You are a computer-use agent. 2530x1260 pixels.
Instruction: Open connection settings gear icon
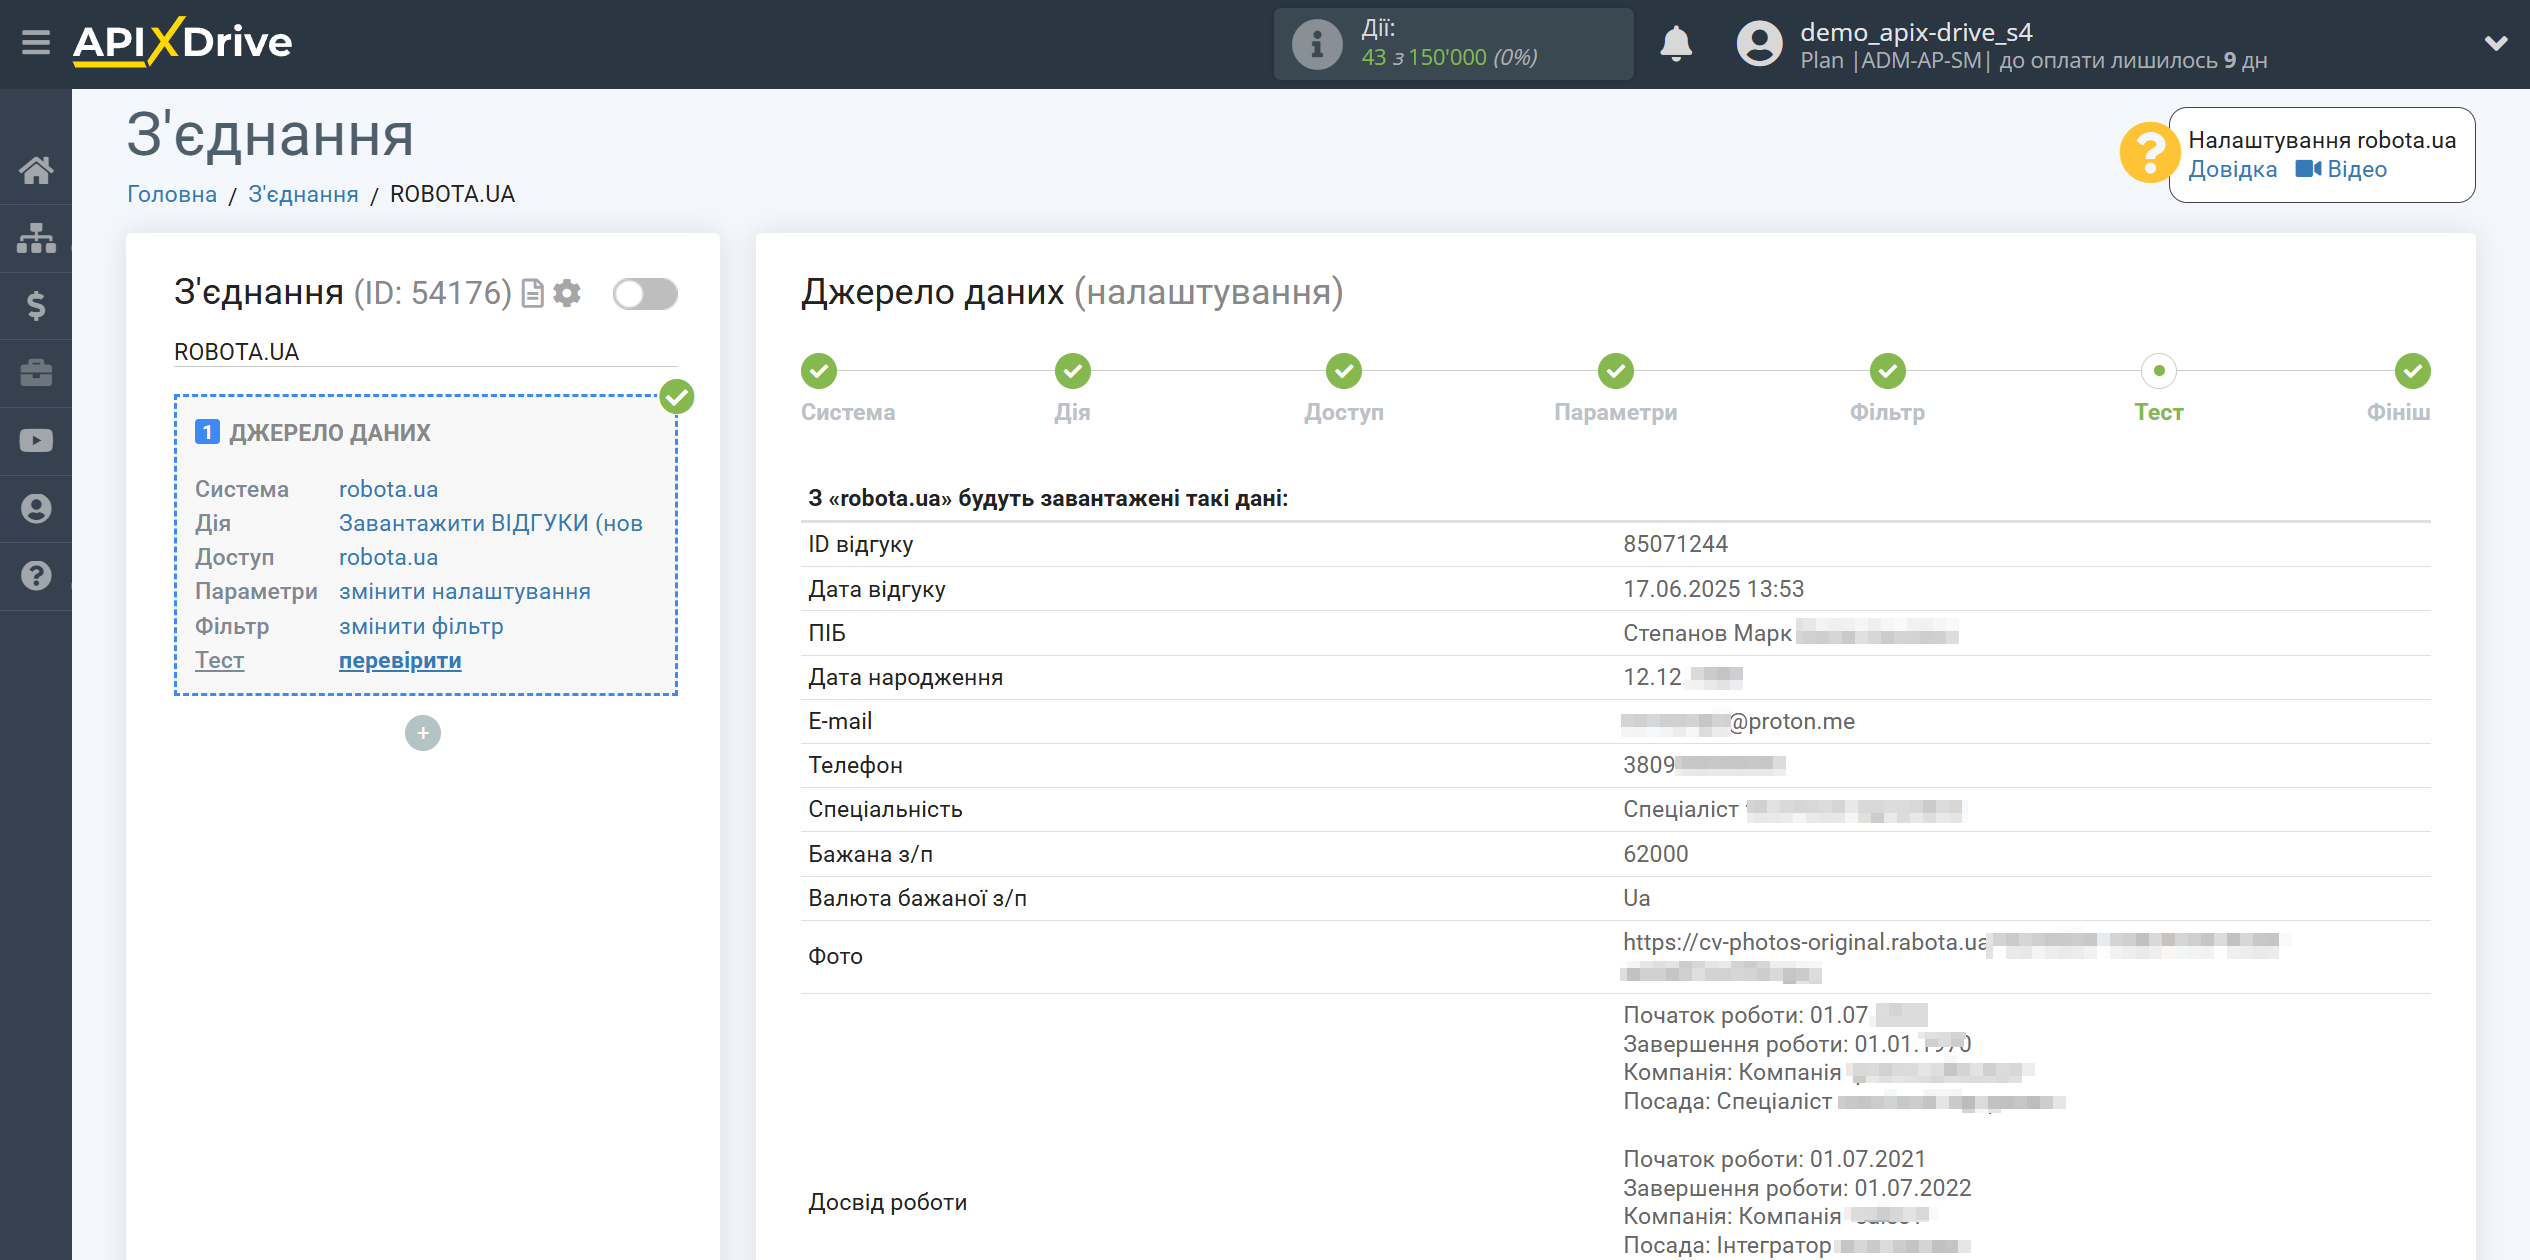click(567, 293)
